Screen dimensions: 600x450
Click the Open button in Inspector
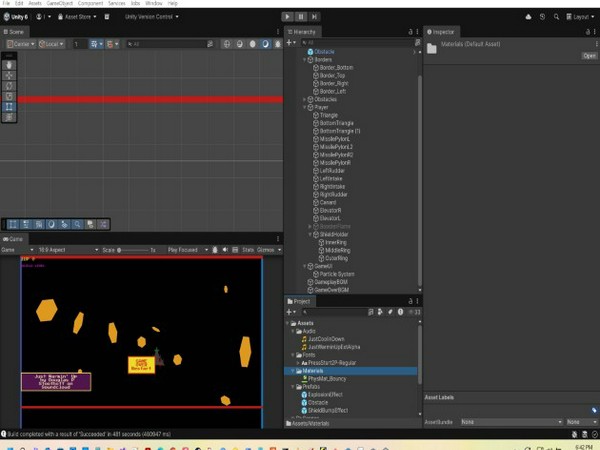pyautogui.click(x=589, y=56)
